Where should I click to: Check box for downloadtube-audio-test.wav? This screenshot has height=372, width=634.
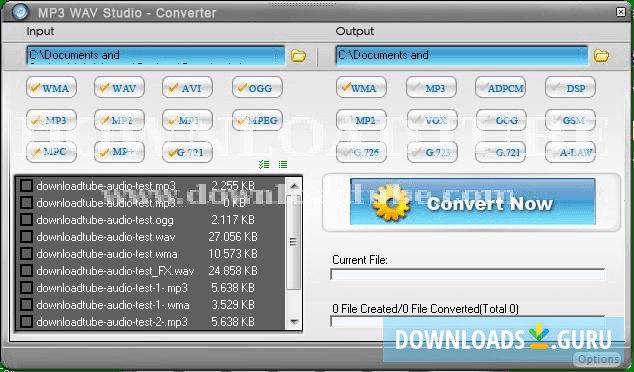(x=26, y=237)
